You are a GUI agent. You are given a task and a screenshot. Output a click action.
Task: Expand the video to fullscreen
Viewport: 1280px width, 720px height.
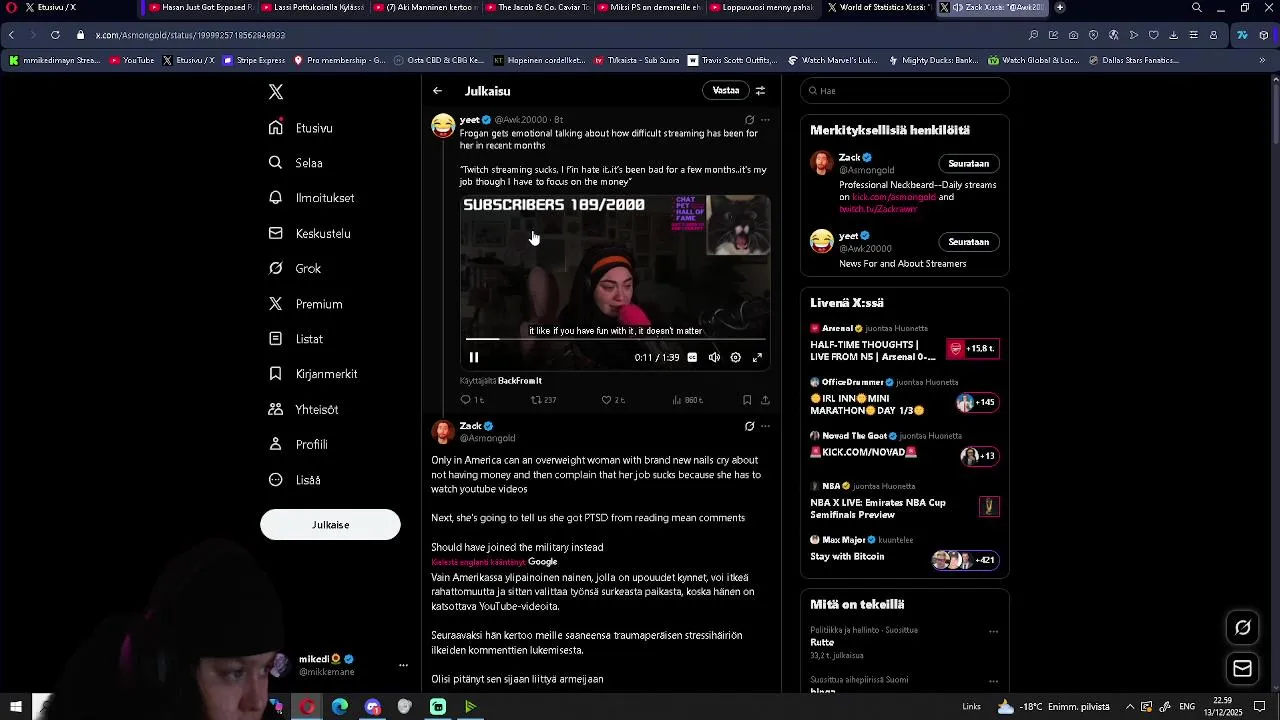[757, 357]
